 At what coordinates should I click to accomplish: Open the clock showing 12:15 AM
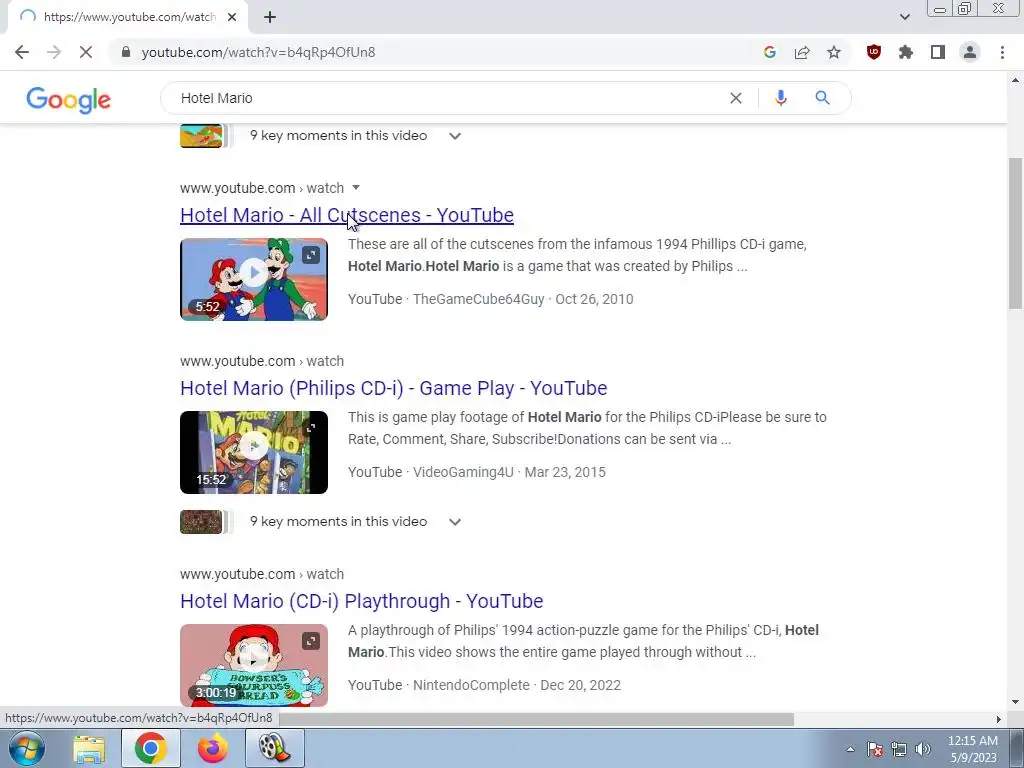pyautogui.click(x=972, y=749)
